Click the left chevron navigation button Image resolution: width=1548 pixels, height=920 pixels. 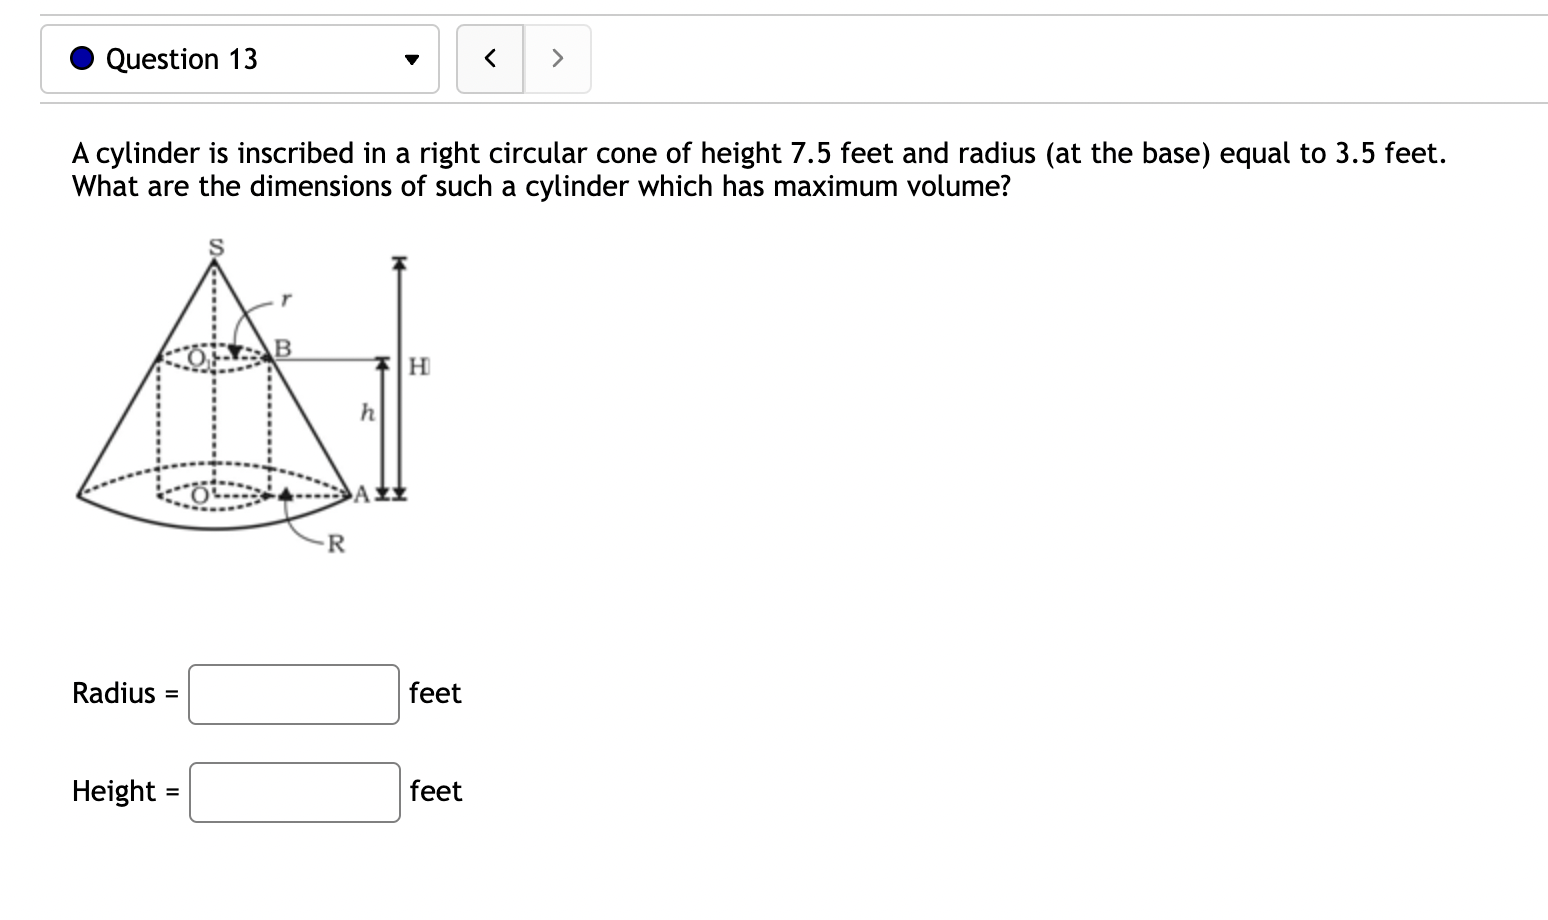489,59
